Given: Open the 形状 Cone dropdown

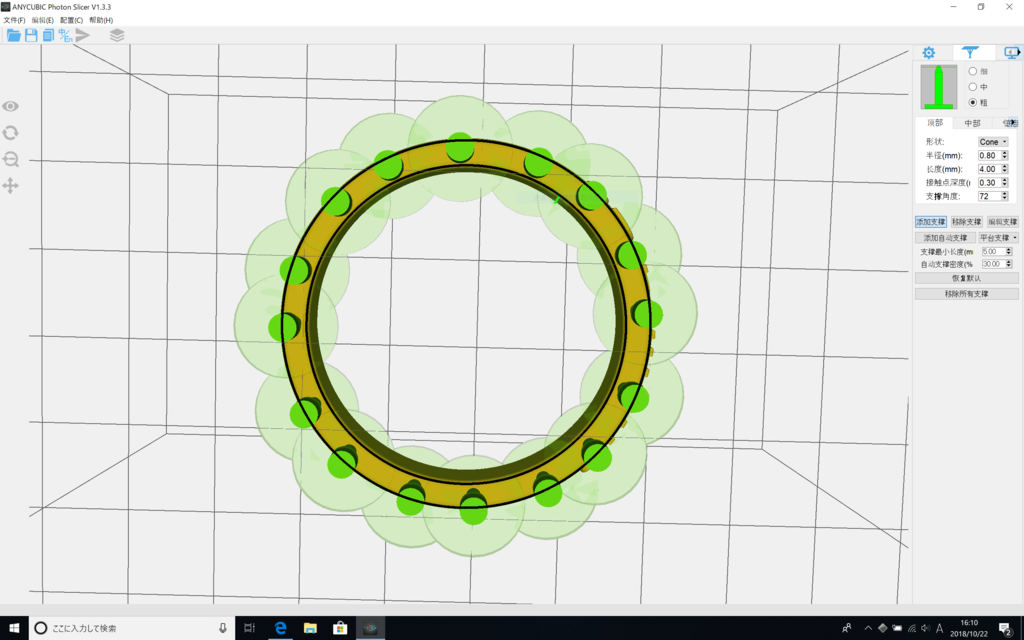Looking at the screenshot, I should pyautogui.click(x=993, y=142).
